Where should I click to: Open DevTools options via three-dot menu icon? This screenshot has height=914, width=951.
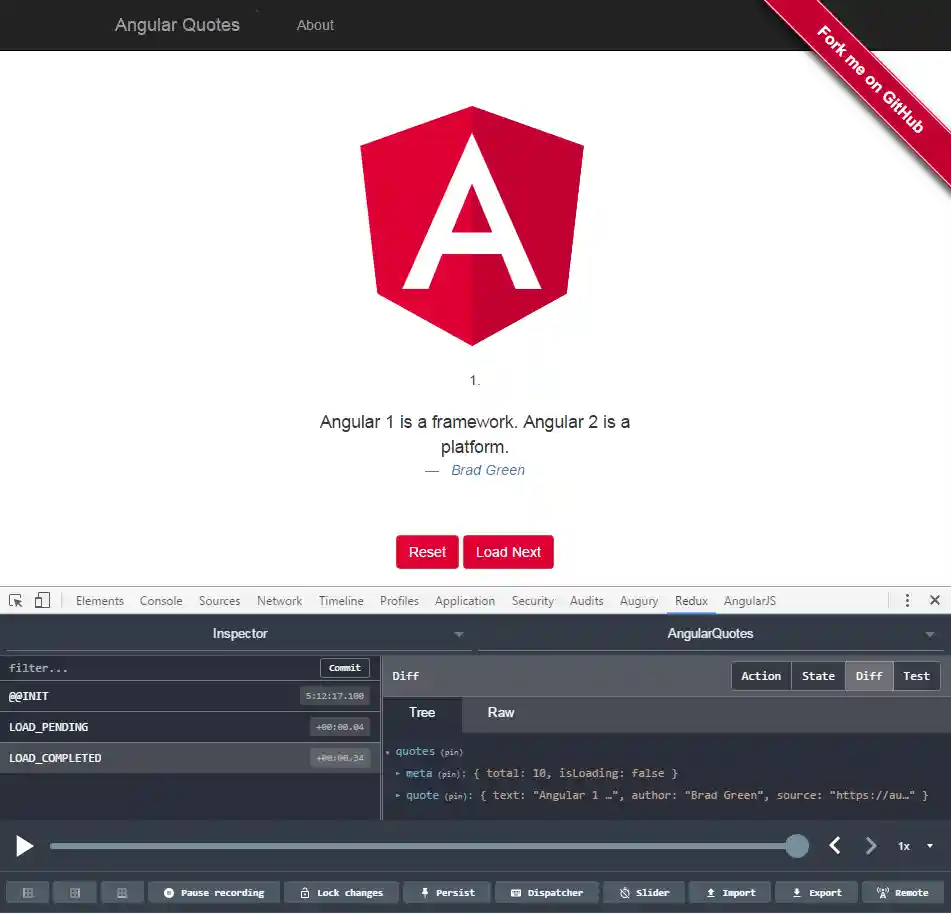(x=907, y=600)
